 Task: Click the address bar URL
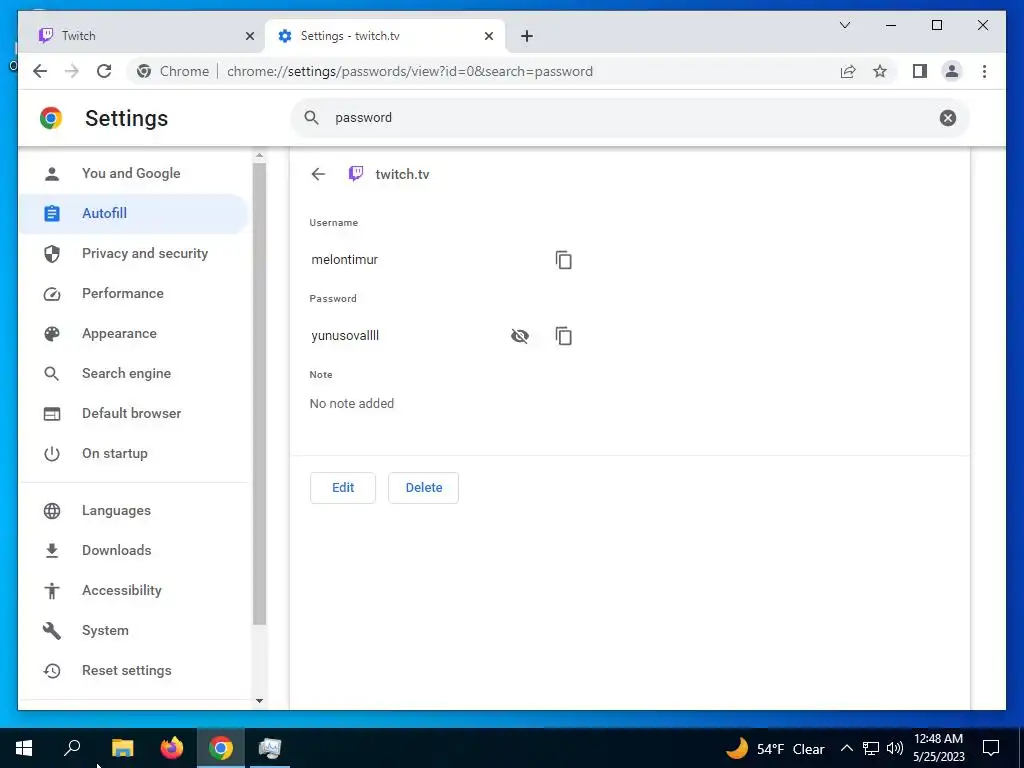[x=409, y=71]
